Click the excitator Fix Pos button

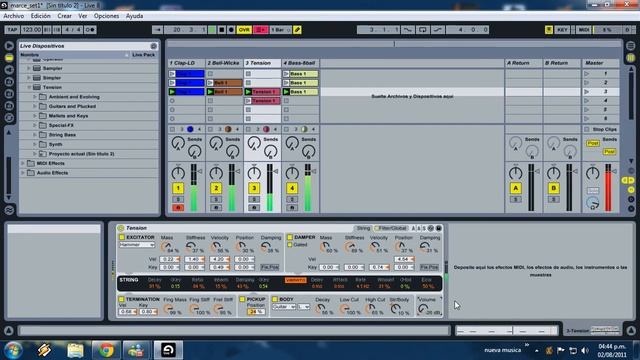tap(270, 267)
